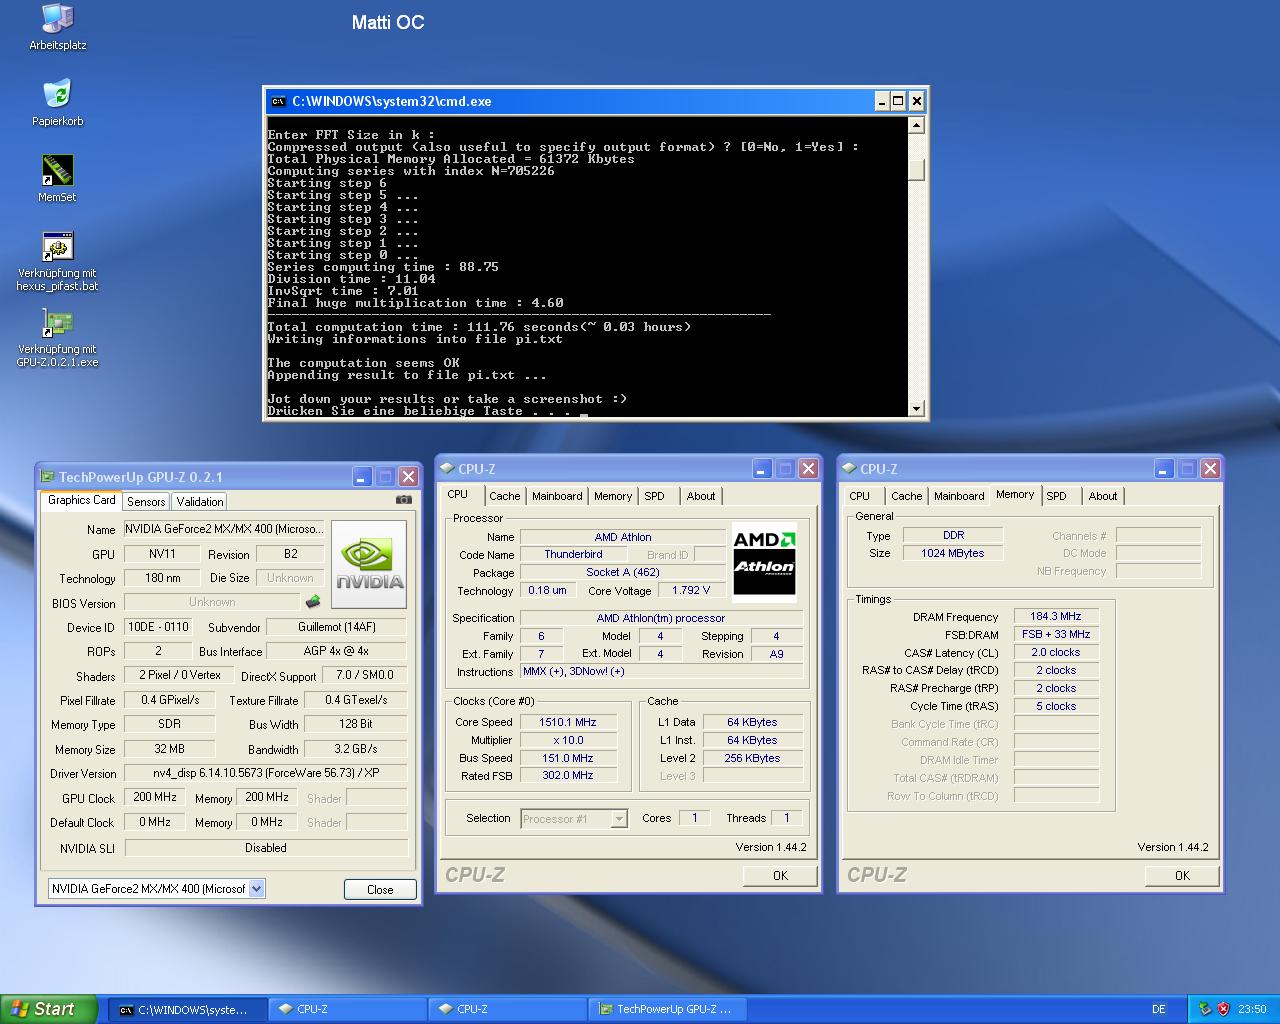Select the GPU-Z Graphics Card tab
Viewport: 1280px width, 1024px height.
click(x=82, y=500)
